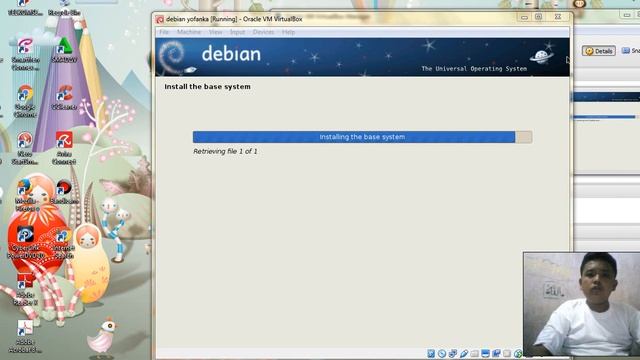
Task: Select the Mozilla Firefox desktop shortcut
Action: click(25, 195)
